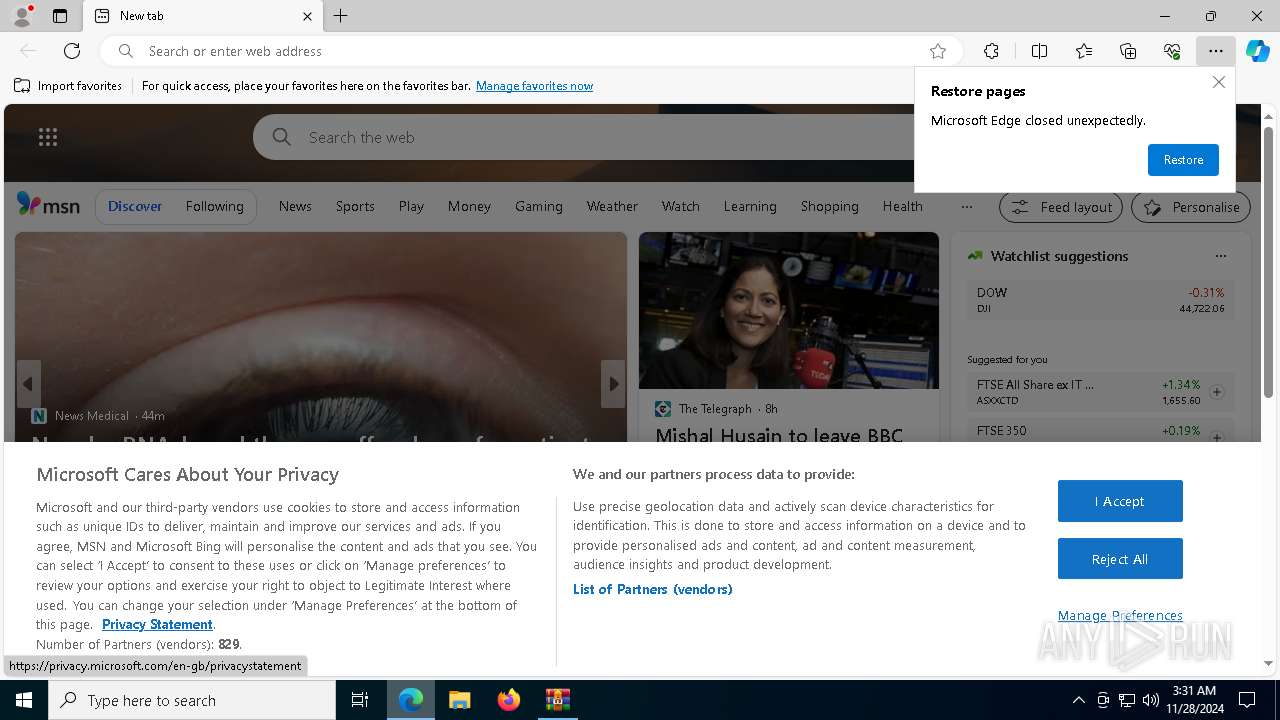The width and height of the screenshot is (1280, 720).
Task: Open the Gaming category
Action: pos(539,206)
